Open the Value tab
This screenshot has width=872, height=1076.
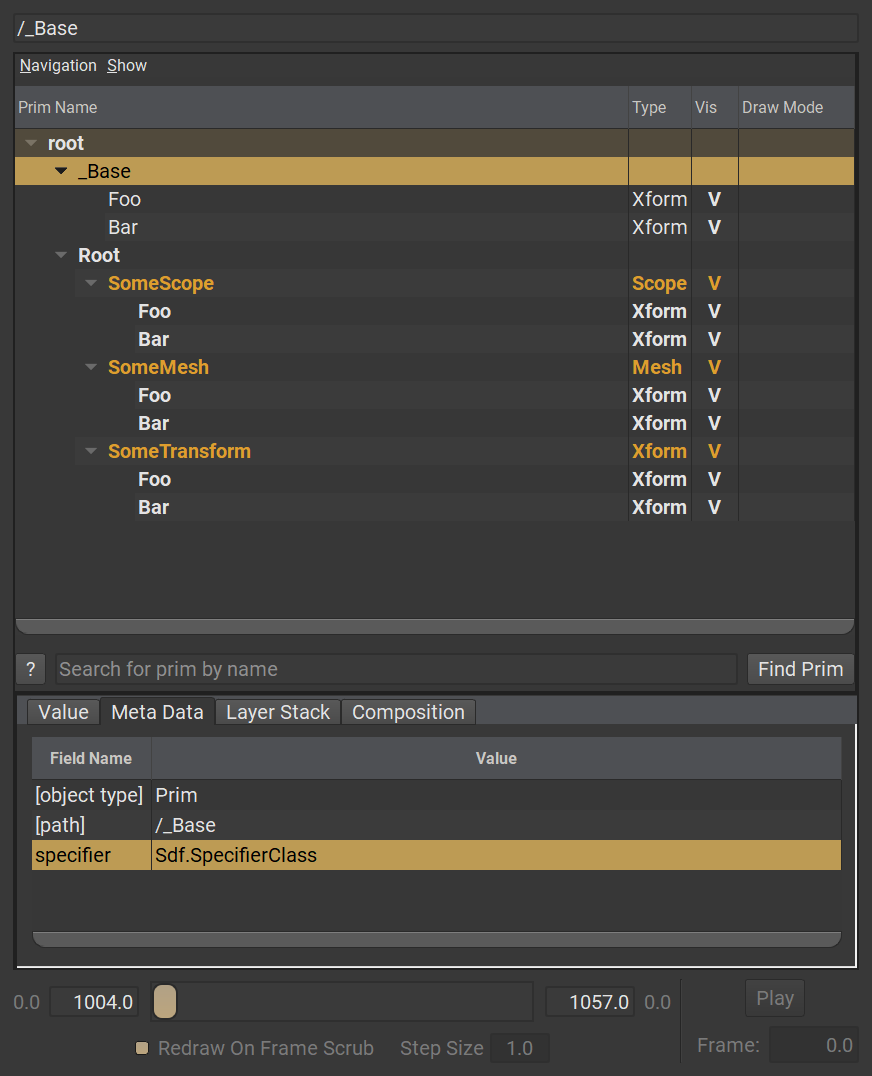tap(63, 712)
